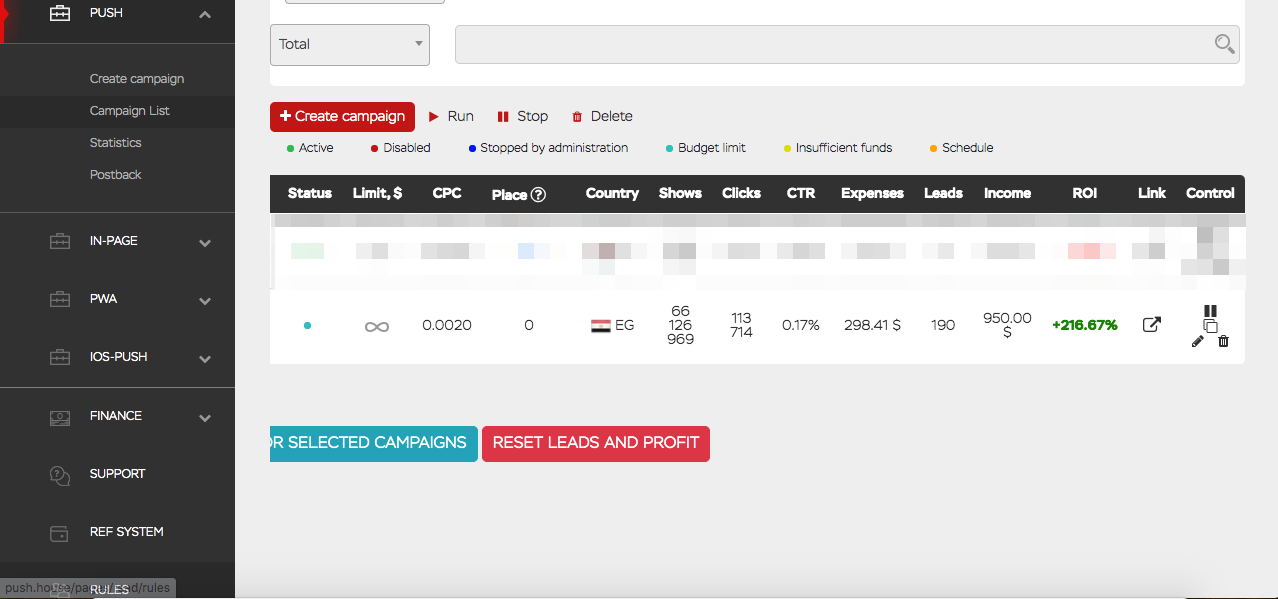1278x599 pixels.
Task: Click into the campaign search field
Action: tap(830, 45)
